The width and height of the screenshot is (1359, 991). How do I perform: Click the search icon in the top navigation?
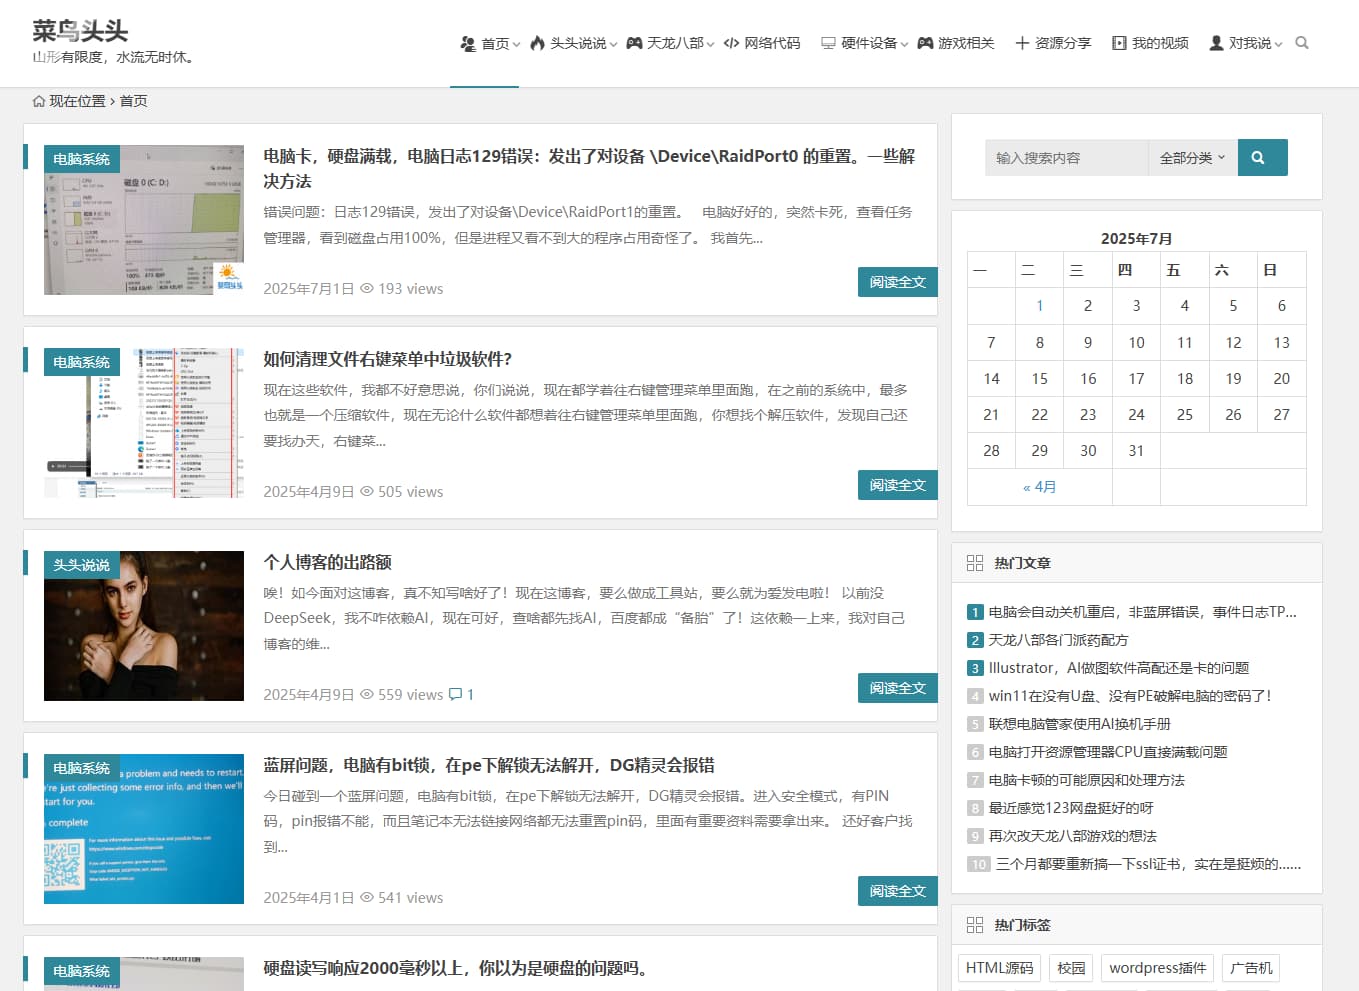[x=1301, y=43]
